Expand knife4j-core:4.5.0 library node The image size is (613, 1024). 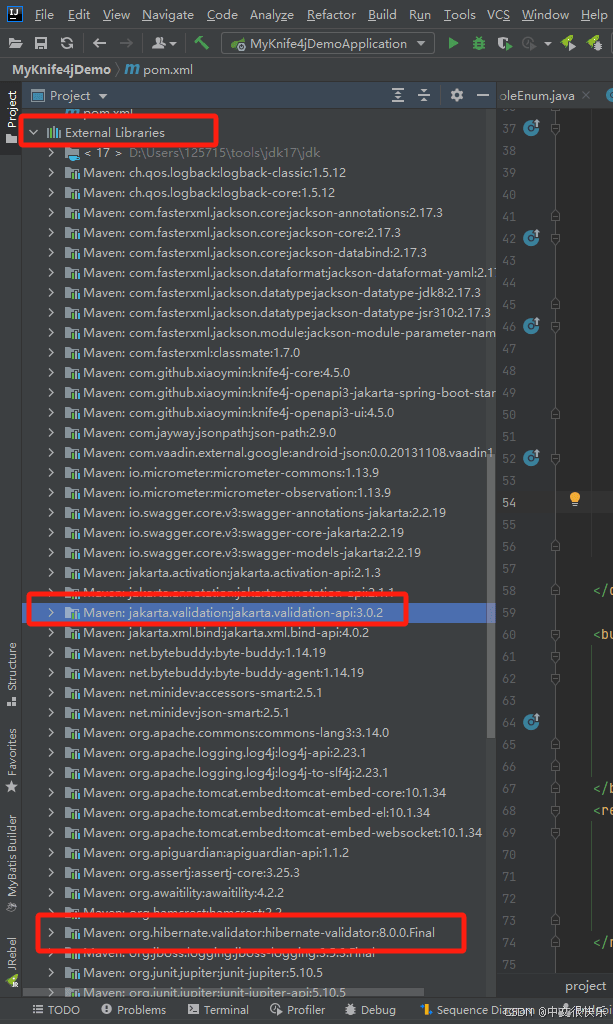[52, 373]
